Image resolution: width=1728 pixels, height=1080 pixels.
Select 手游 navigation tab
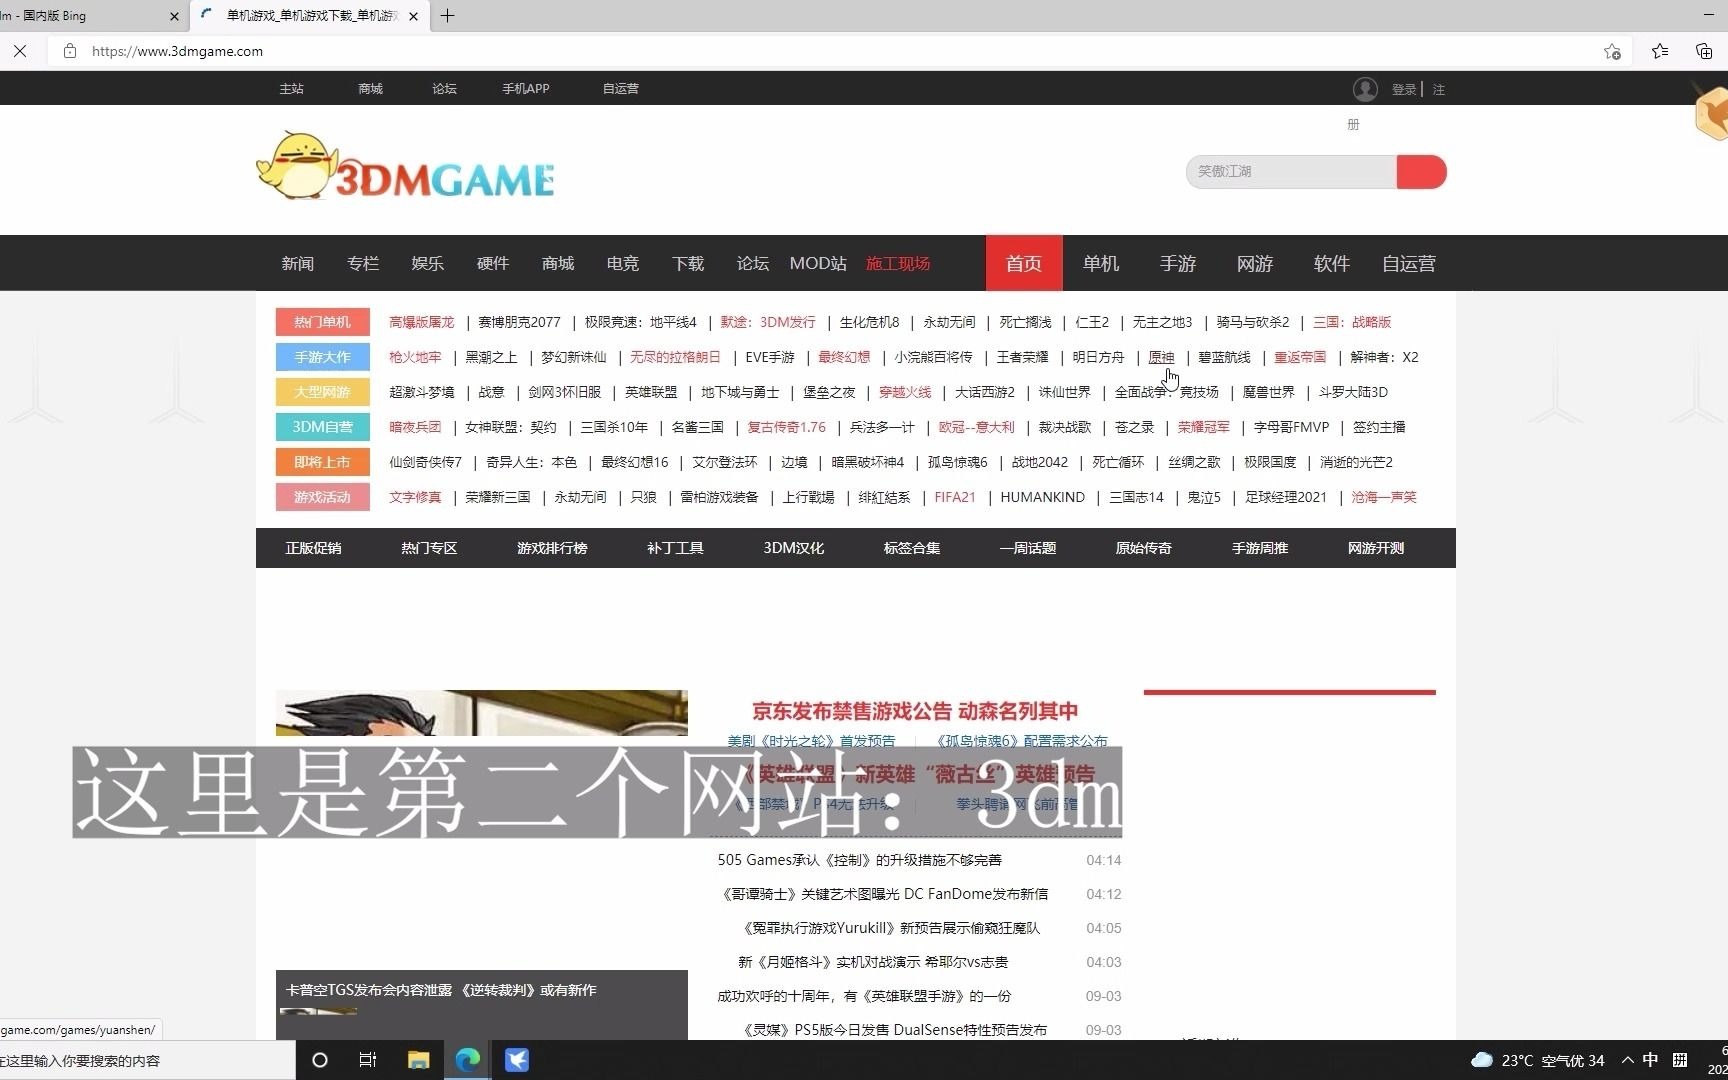(x=1178, y=263)
